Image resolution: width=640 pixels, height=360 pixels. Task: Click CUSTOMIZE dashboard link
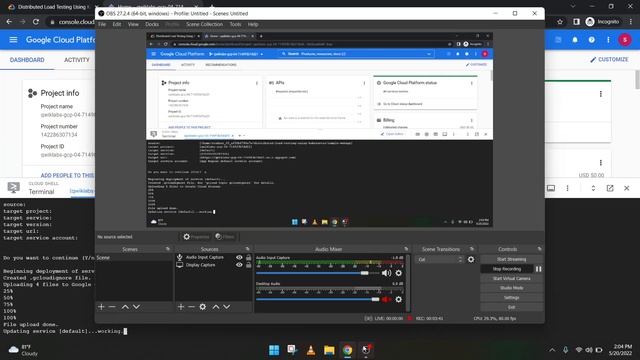[609, 60]
